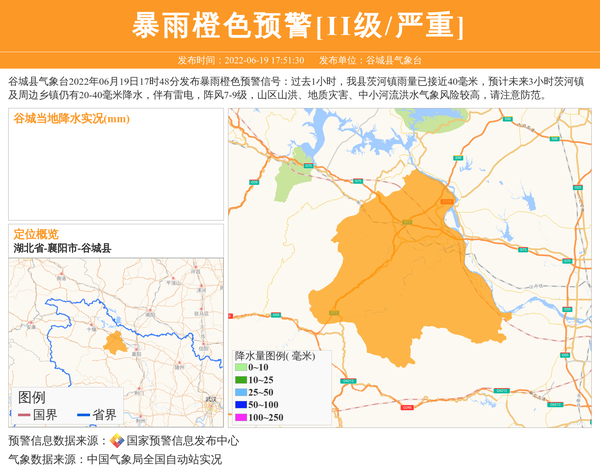Click the 中国气象局全国自动站实况 source text
600x471 pixels.
[x=153, y=459]
